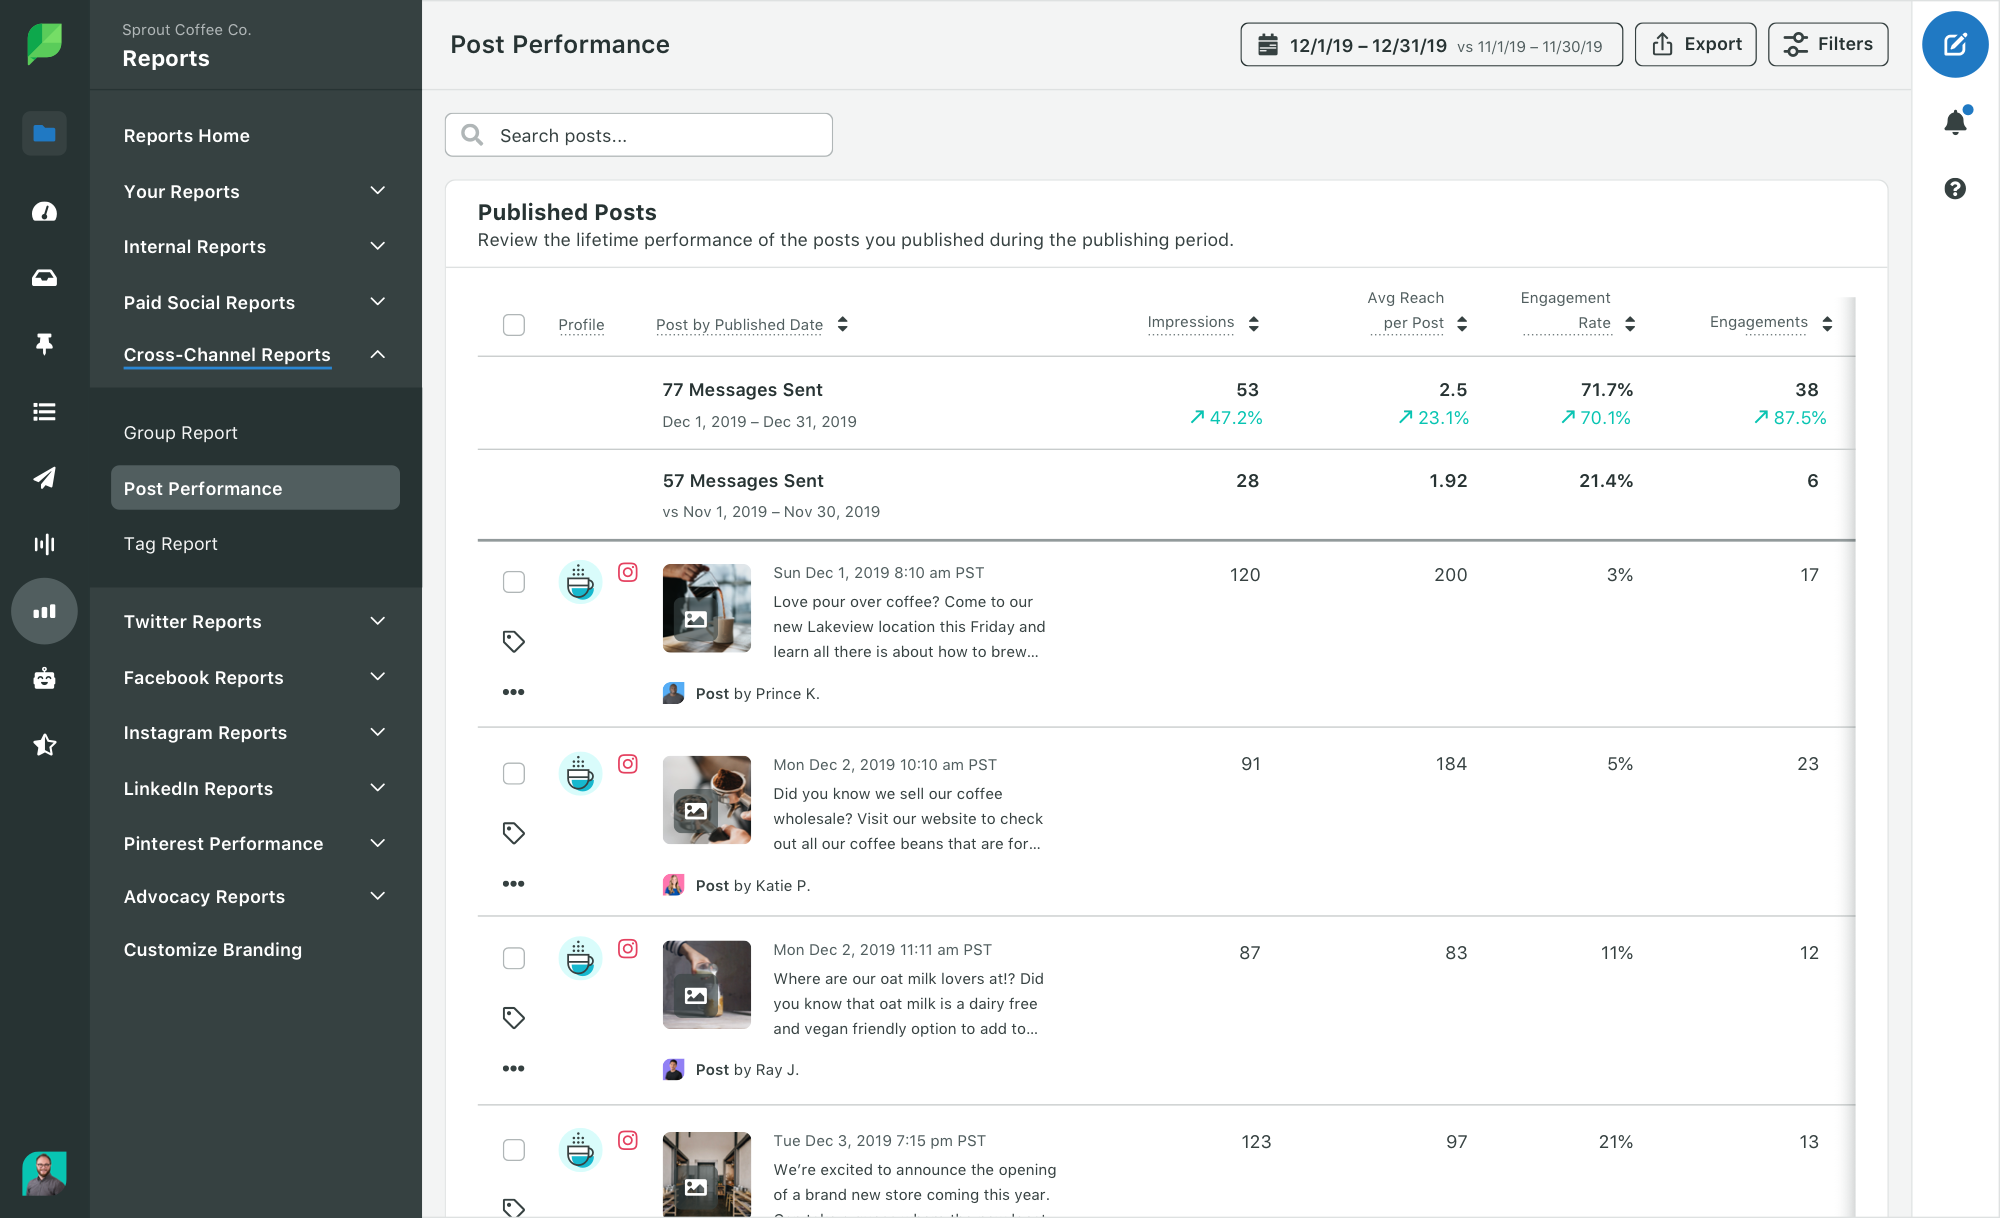Click the tag icon on the Dec 2 Ray J post
Viewport: 2000px width, 1218px height.
(514, 1018)
